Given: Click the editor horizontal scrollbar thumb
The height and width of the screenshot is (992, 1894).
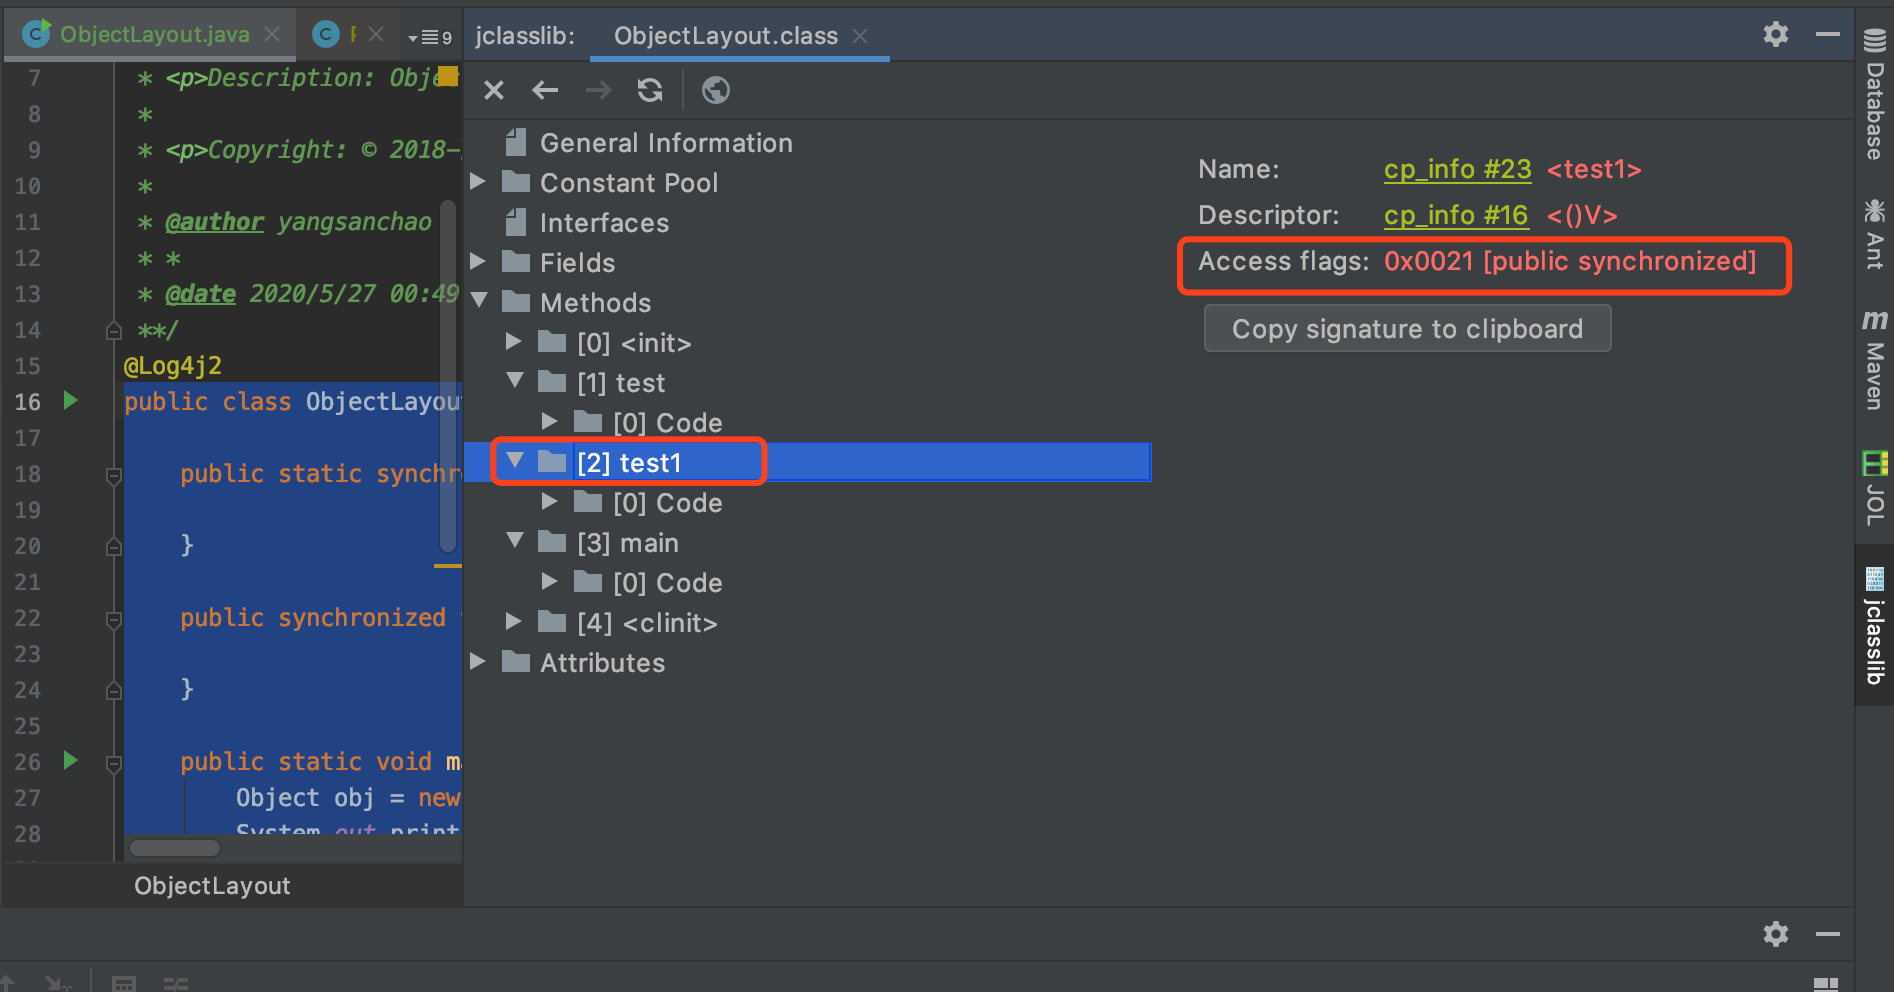Looking at the screenshot, I should [x=175, y=848].
